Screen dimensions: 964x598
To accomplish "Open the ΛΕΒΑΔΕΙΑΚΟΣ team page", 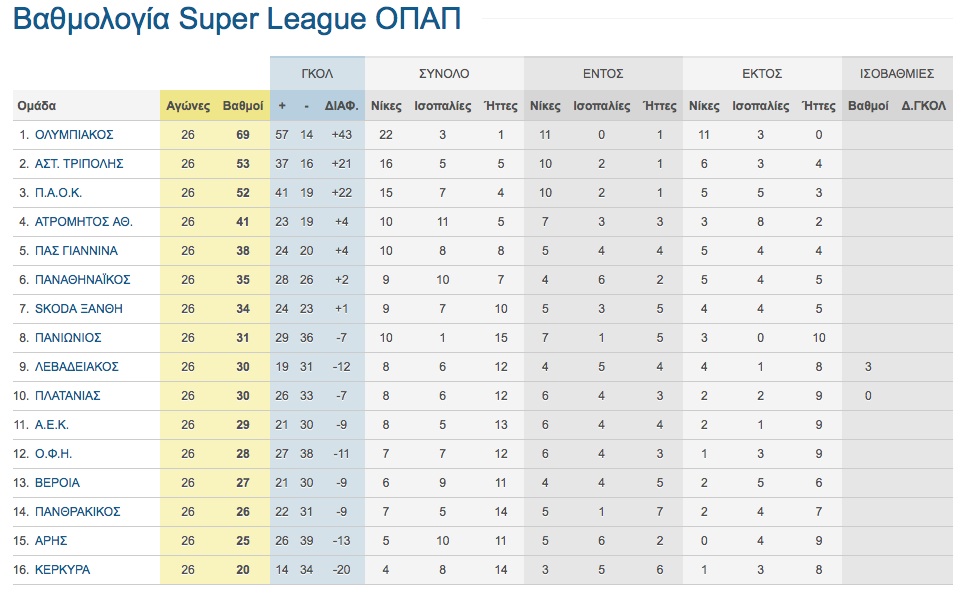I will coord(76,366).
